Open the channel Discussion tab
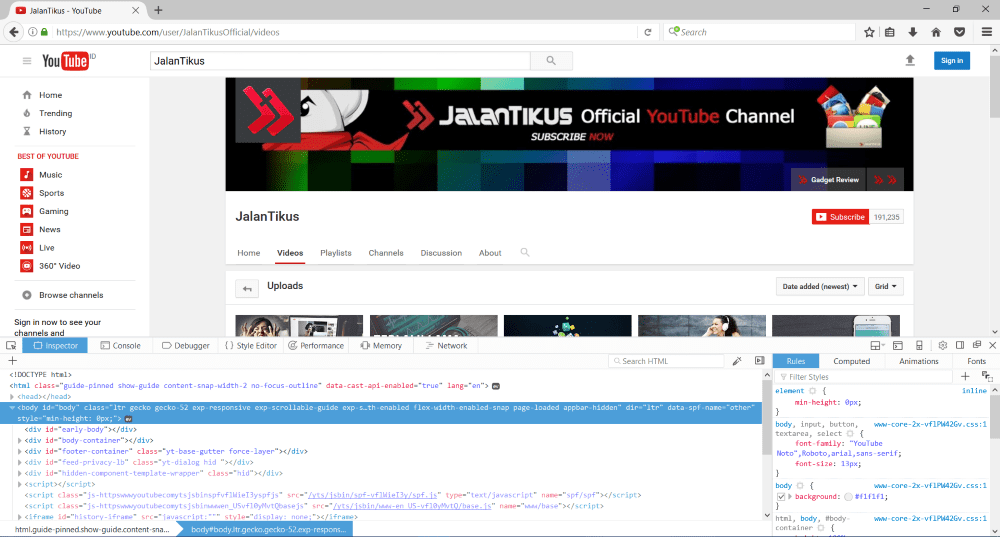The image size is (1000, 537). [x=441, y=253]
